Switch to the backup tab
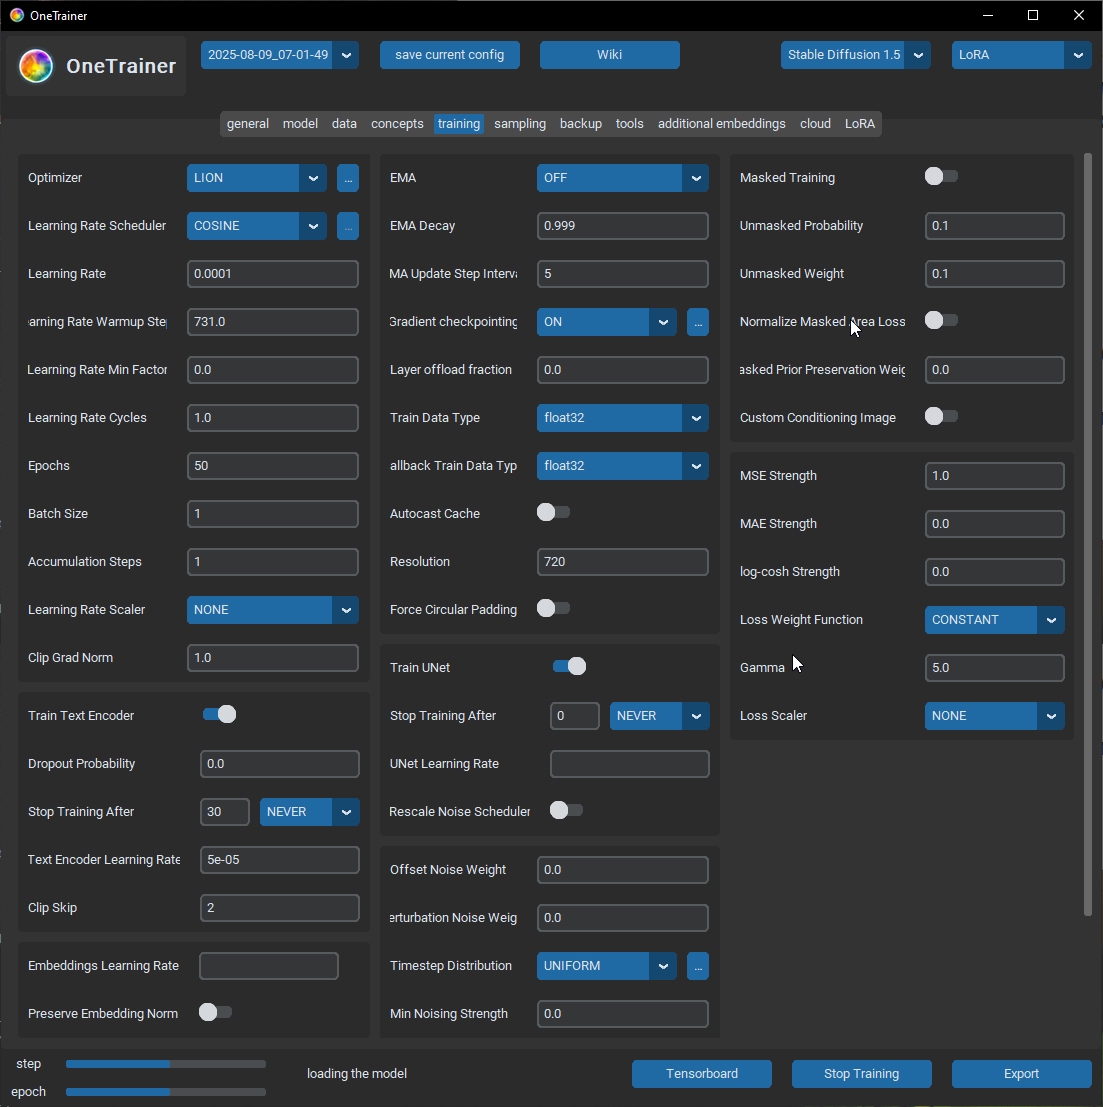Image resolution: width=1103 pixels, height=1107 pixels. 580,124
